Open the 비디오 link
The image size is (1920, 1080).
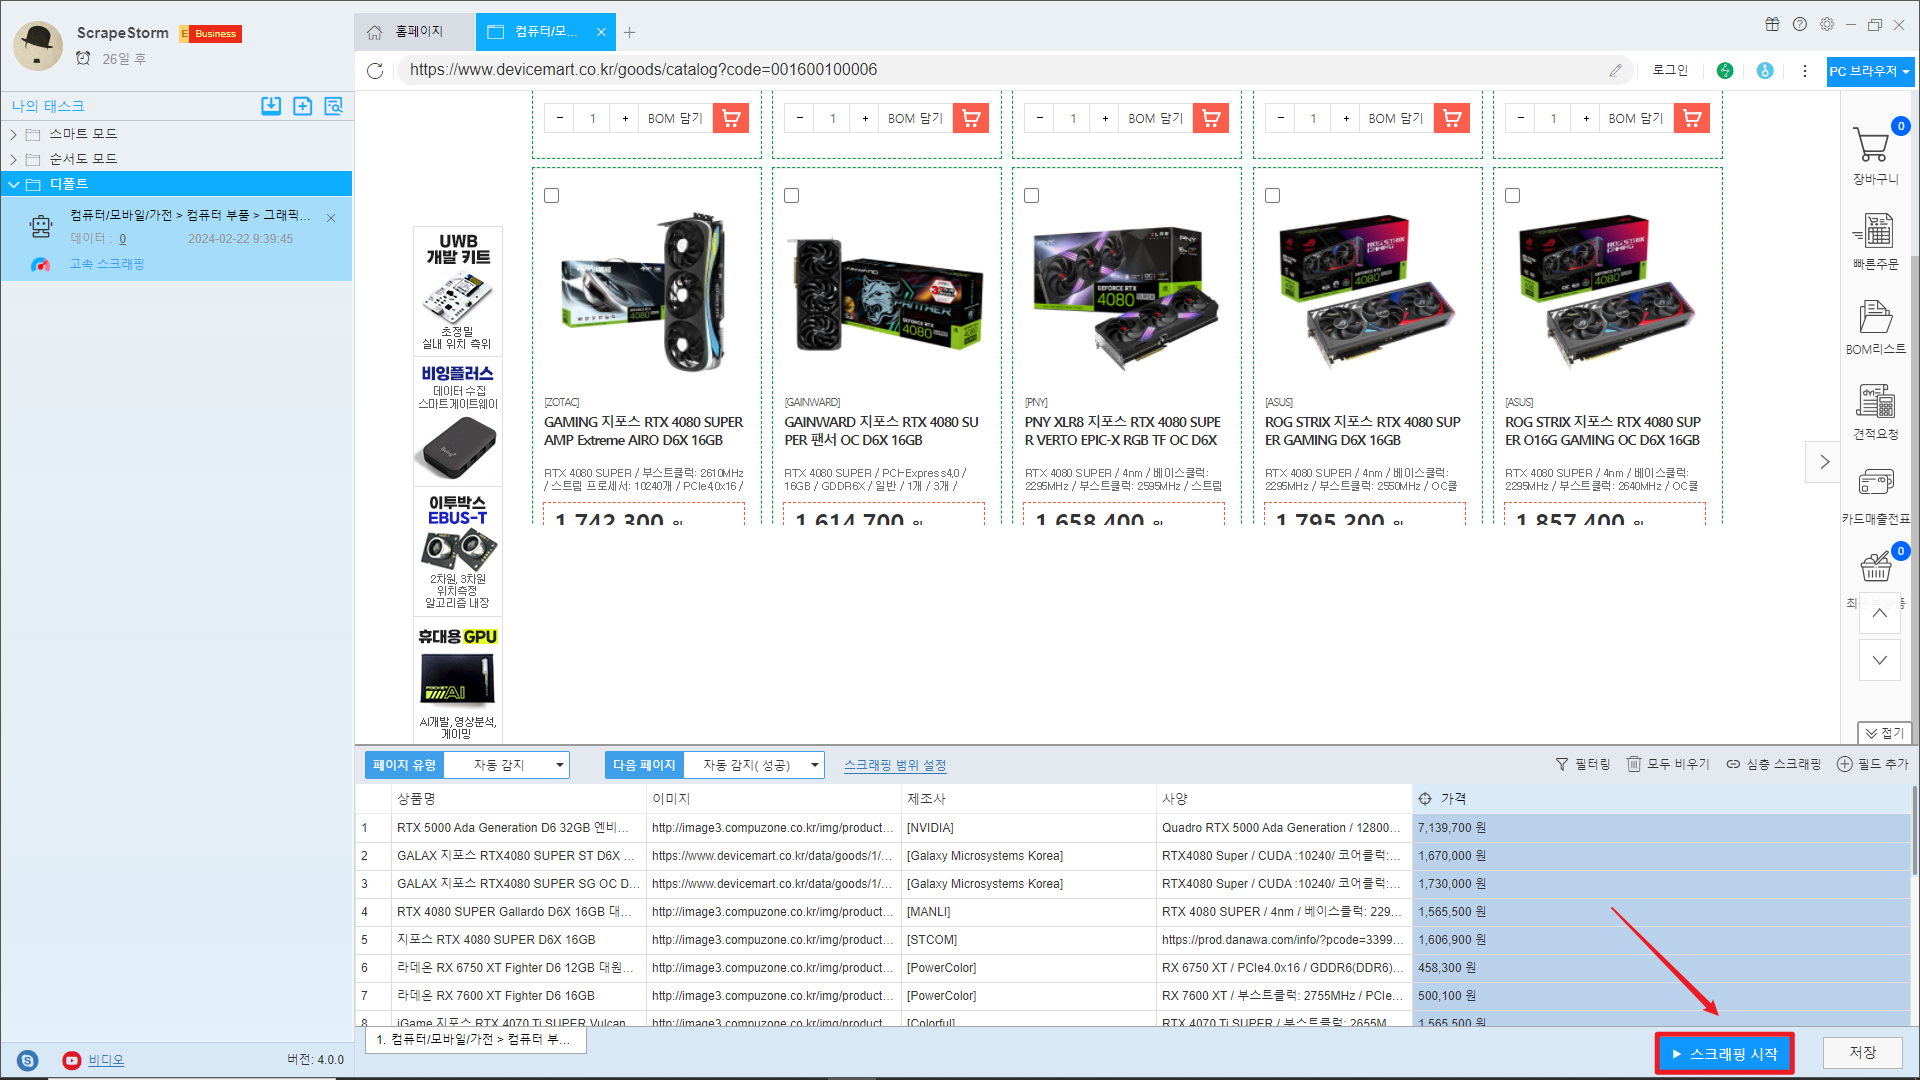pos(106,1060)
